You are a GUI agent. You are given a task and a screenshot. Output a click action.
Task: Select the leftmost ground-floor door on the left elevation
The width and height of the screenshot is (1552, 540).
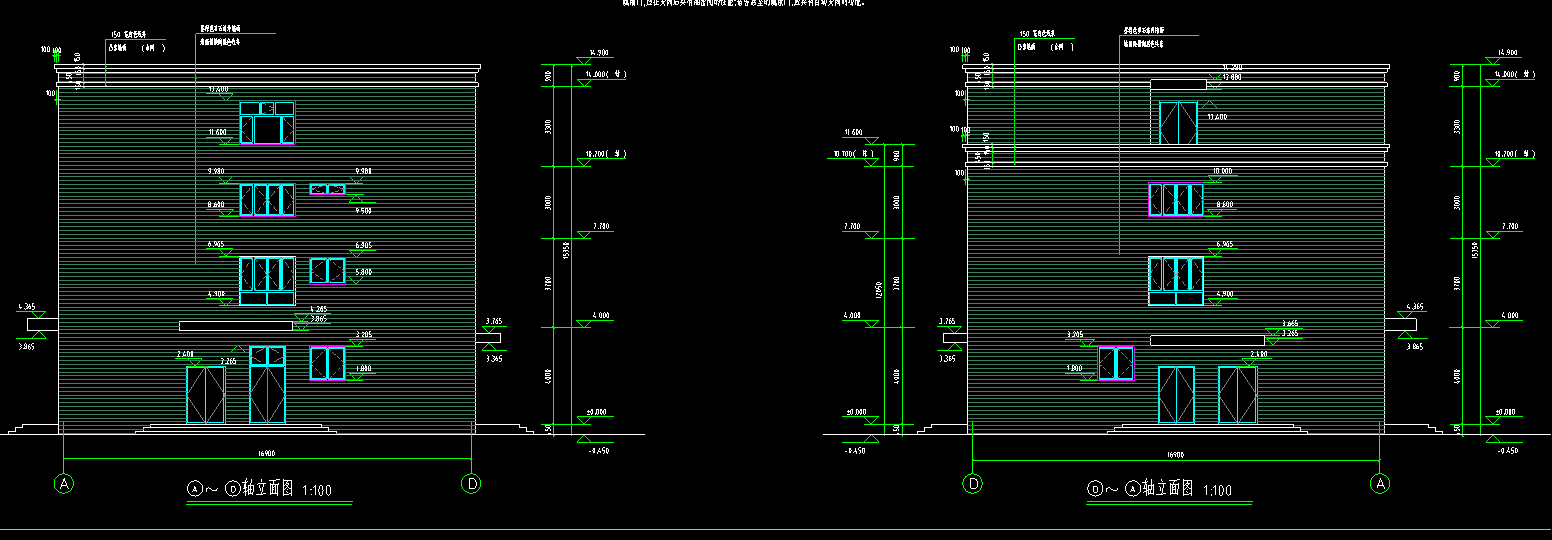206,395
